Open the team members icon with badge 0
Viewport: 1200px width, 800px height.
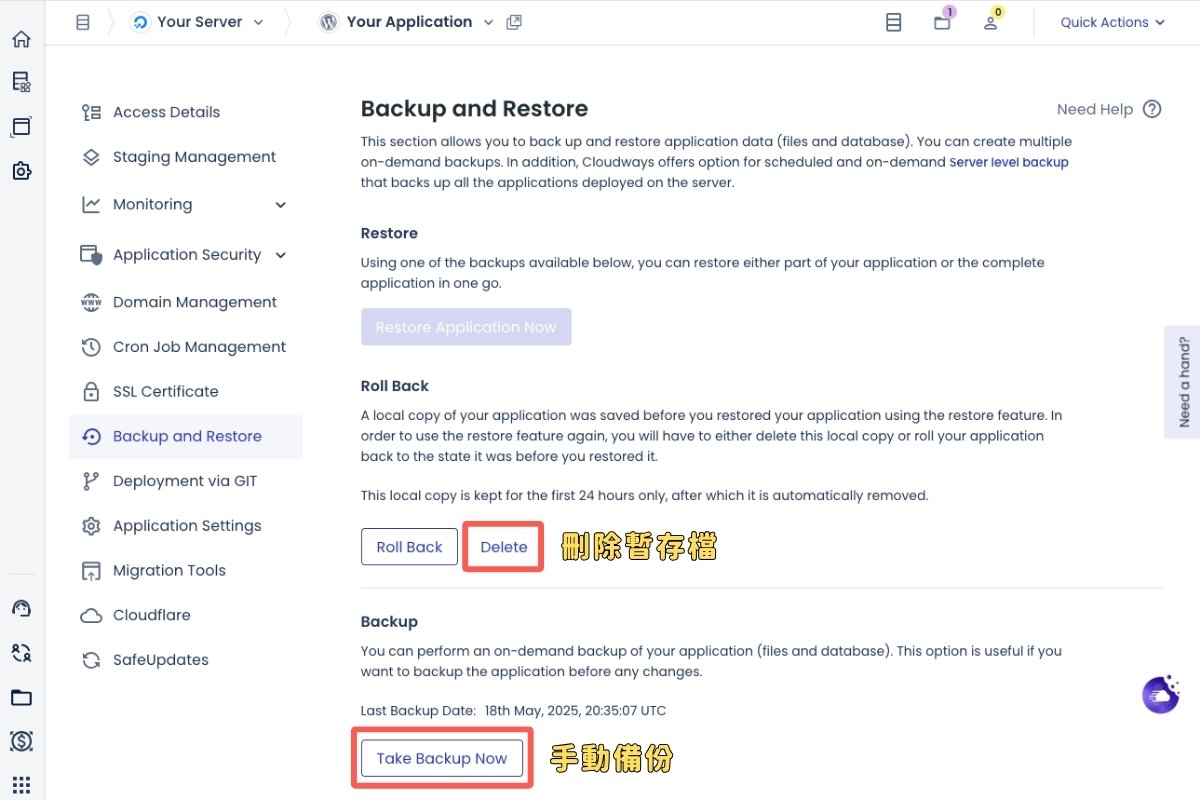coord(990,22)
